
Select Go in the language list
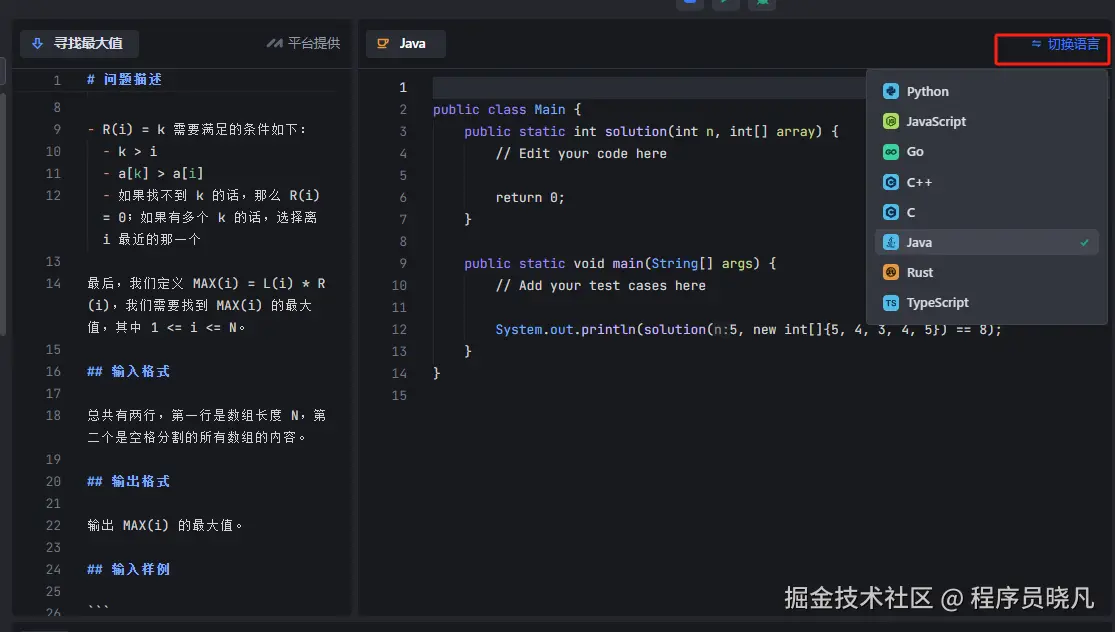coord(986,151)
